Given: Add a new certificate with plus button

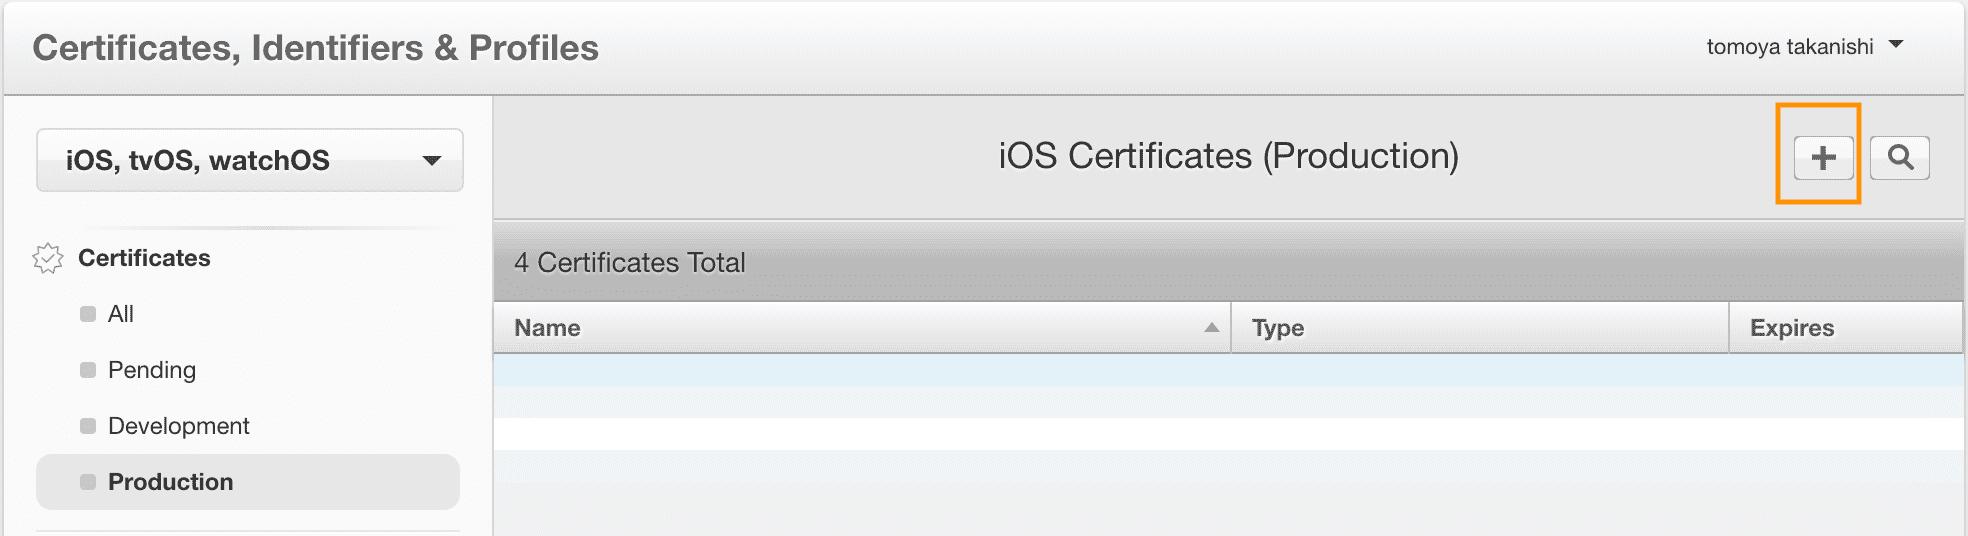Looking at the screenshot, I should click(1823, 158).
